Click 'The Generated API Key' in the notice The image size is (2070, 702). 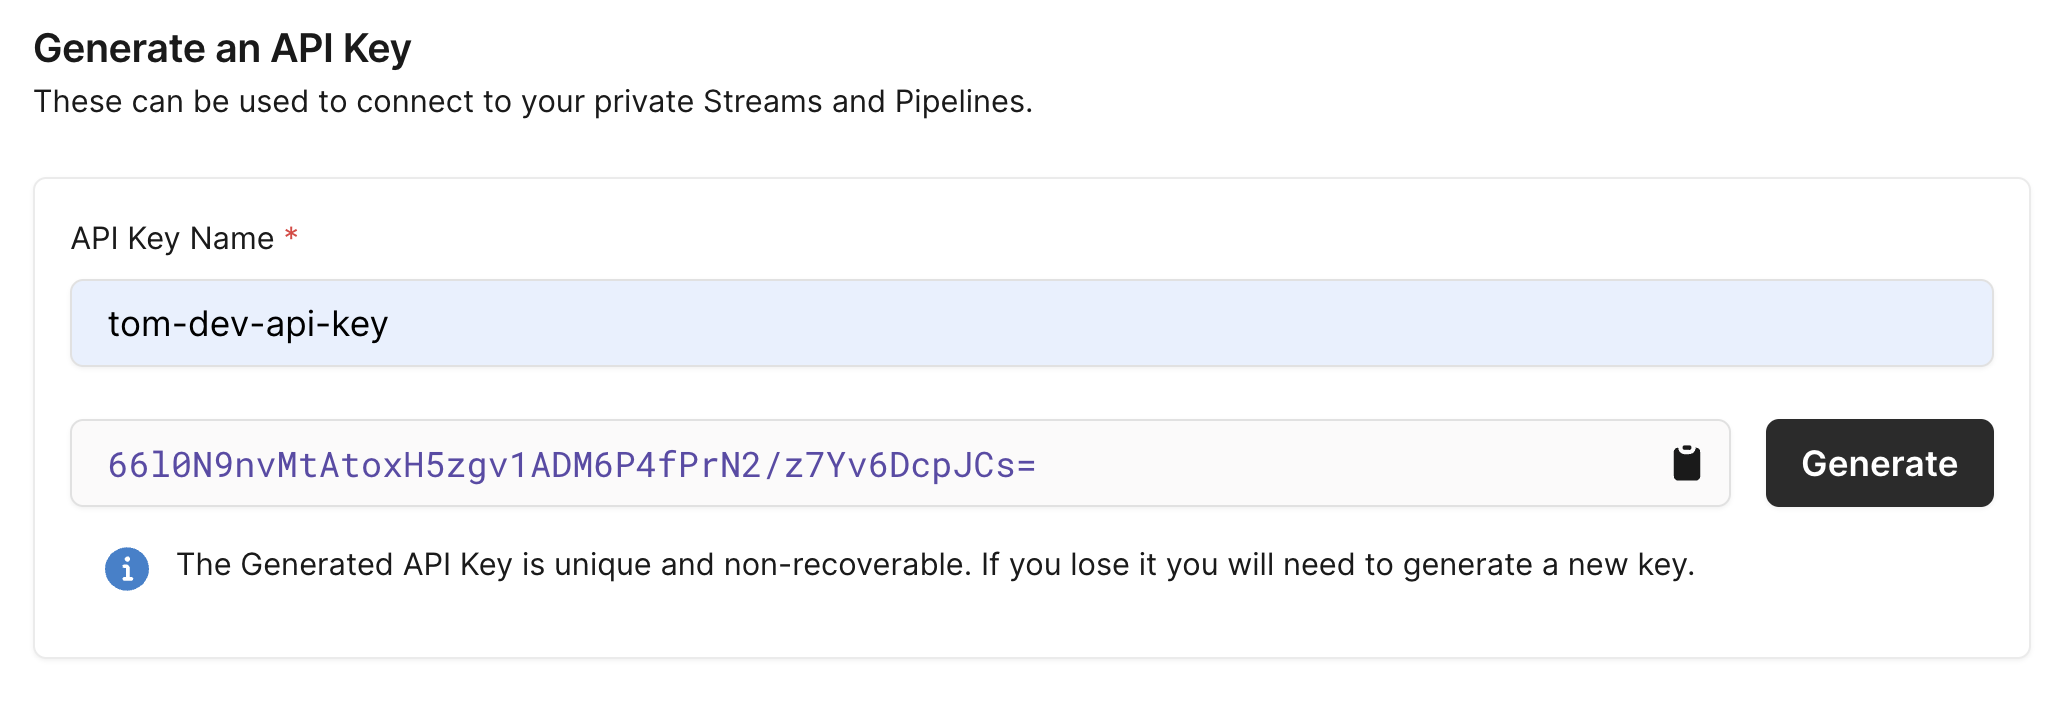tap(344, 565)
